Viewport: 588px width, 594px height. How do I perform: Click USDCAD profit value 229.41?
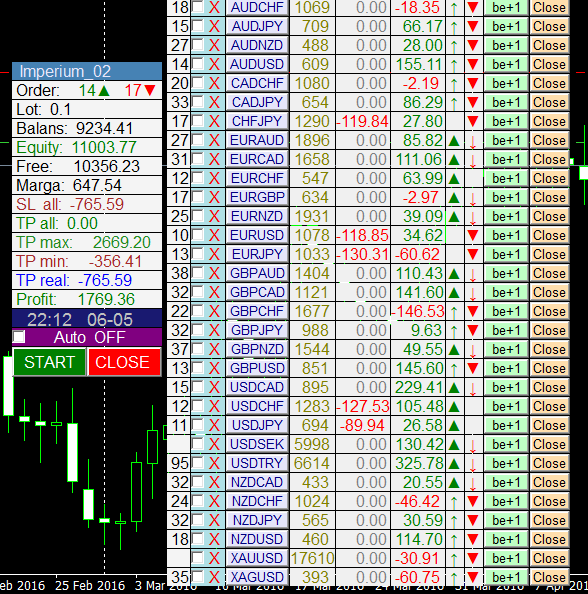[419, 388]
